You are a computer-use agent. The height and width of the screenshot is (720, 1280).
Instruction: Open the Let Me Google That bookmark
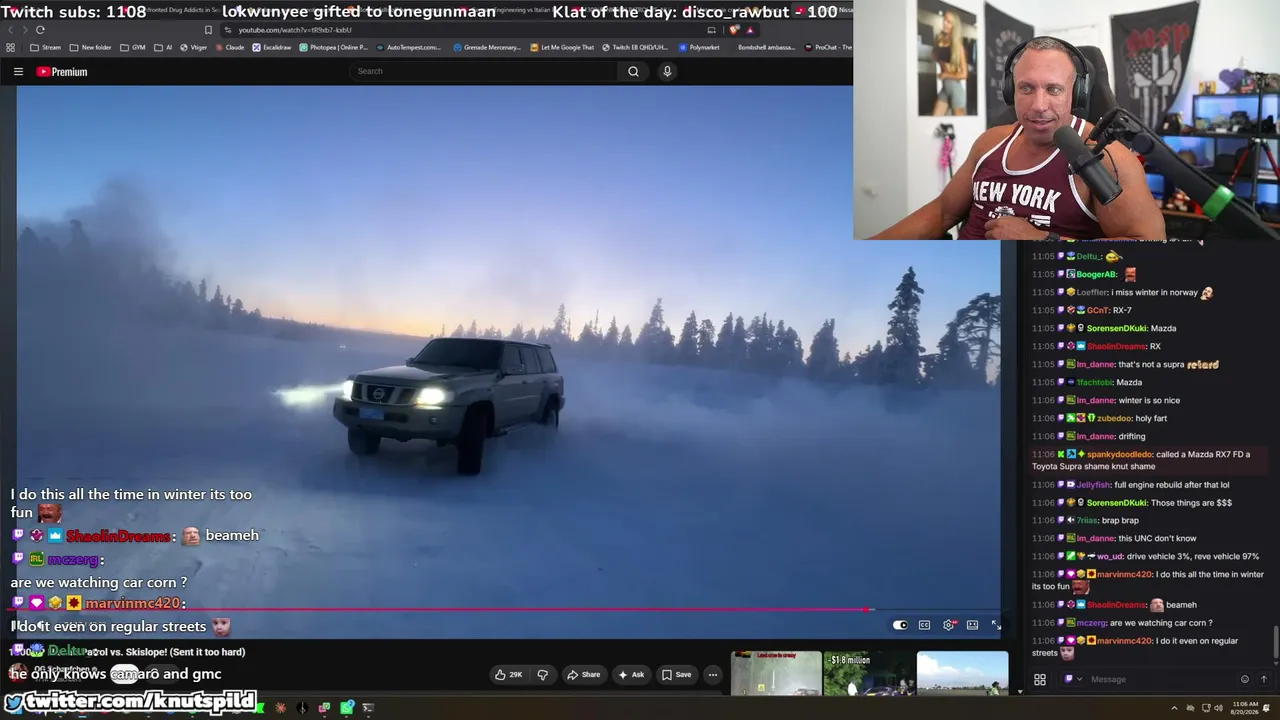[562, 47]
